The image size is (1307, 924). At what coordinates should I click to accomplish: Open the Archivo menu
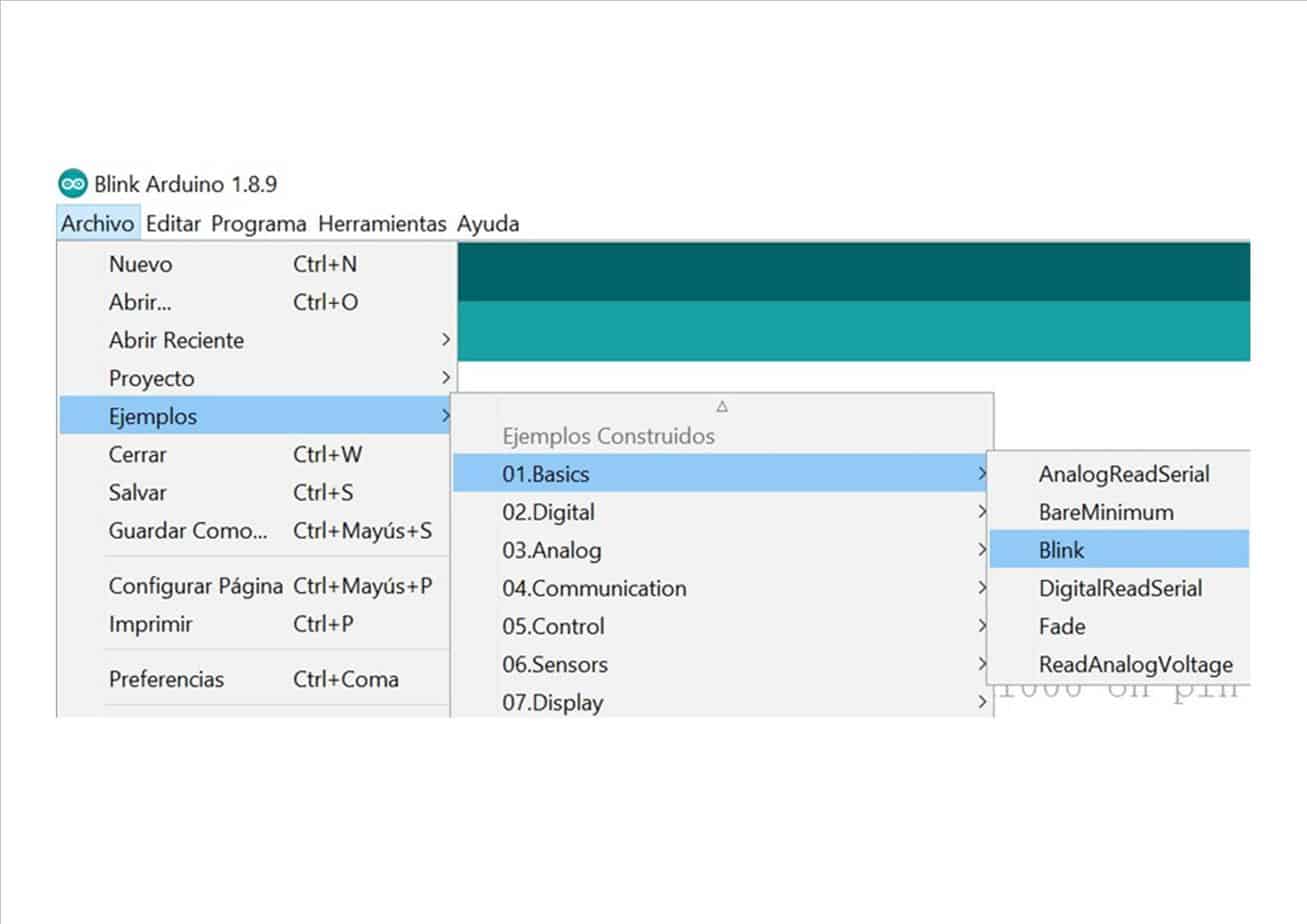[x=98, y=224]
